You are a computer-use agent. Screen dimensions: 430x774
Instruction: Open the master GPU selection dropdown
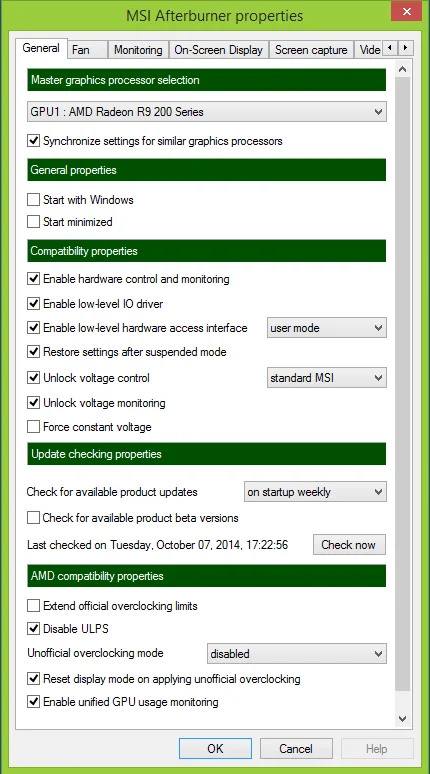point(207,112)
